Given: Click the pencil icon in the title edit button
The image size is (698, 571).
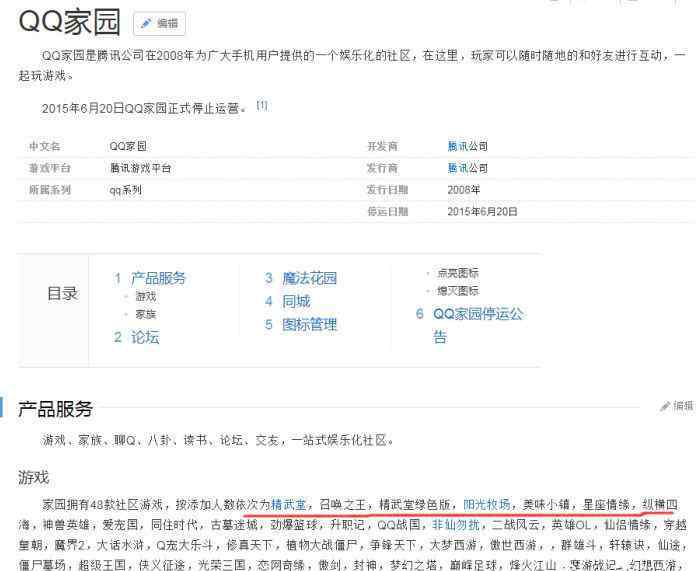Looking at the screenshot, I should [x=146, y=23].
